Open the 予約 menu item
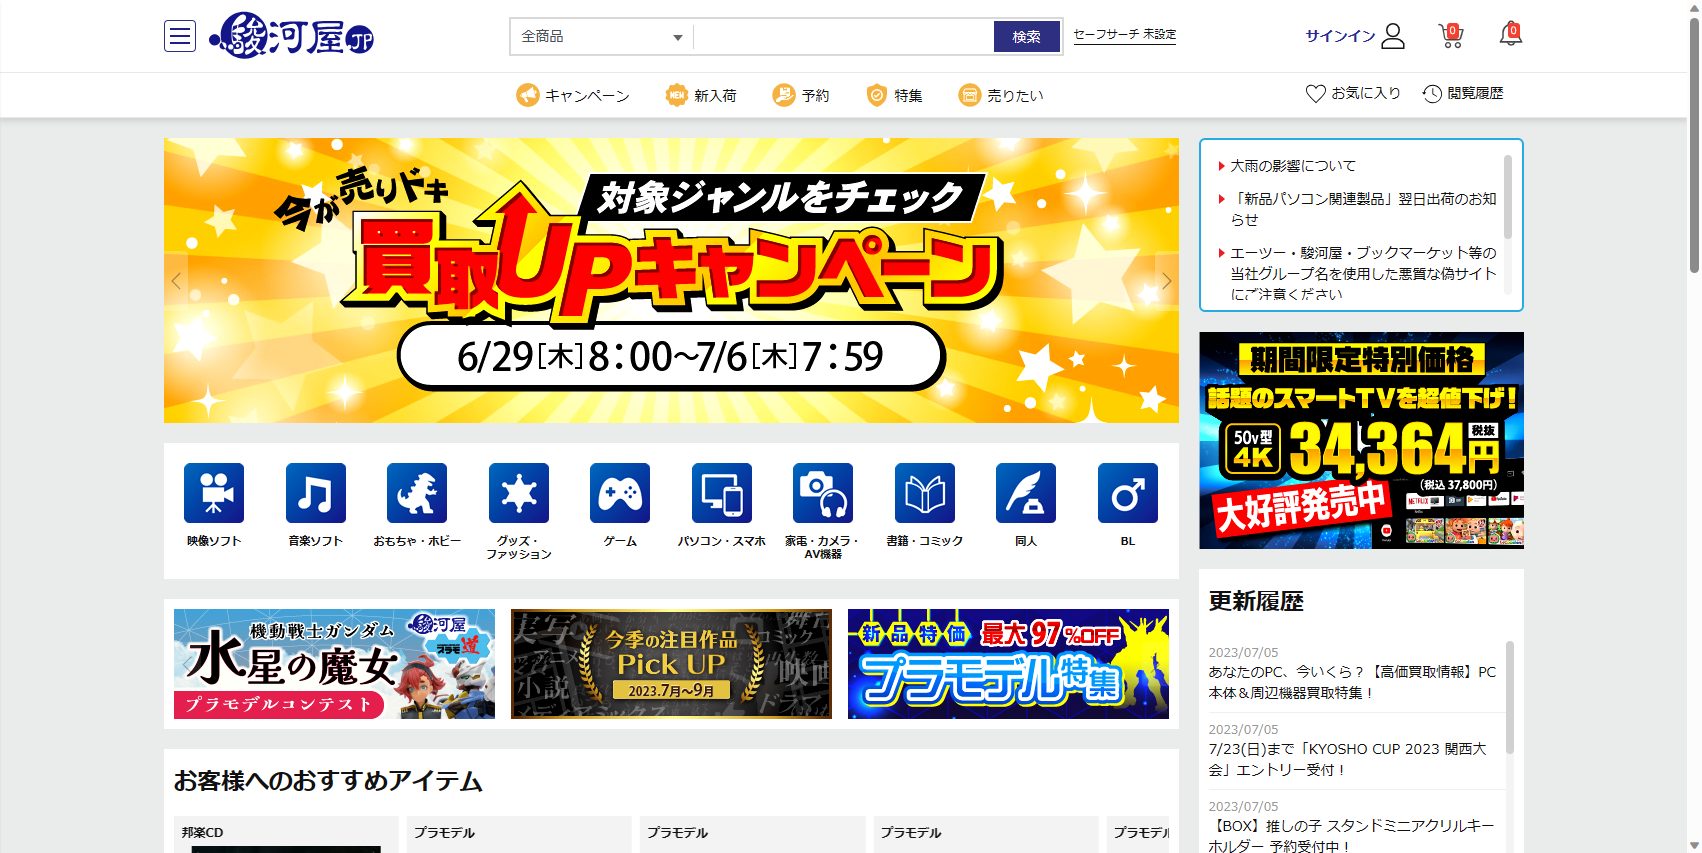Image resolution: width=1702 pixels, height=853 pixels. click(801, 95)
